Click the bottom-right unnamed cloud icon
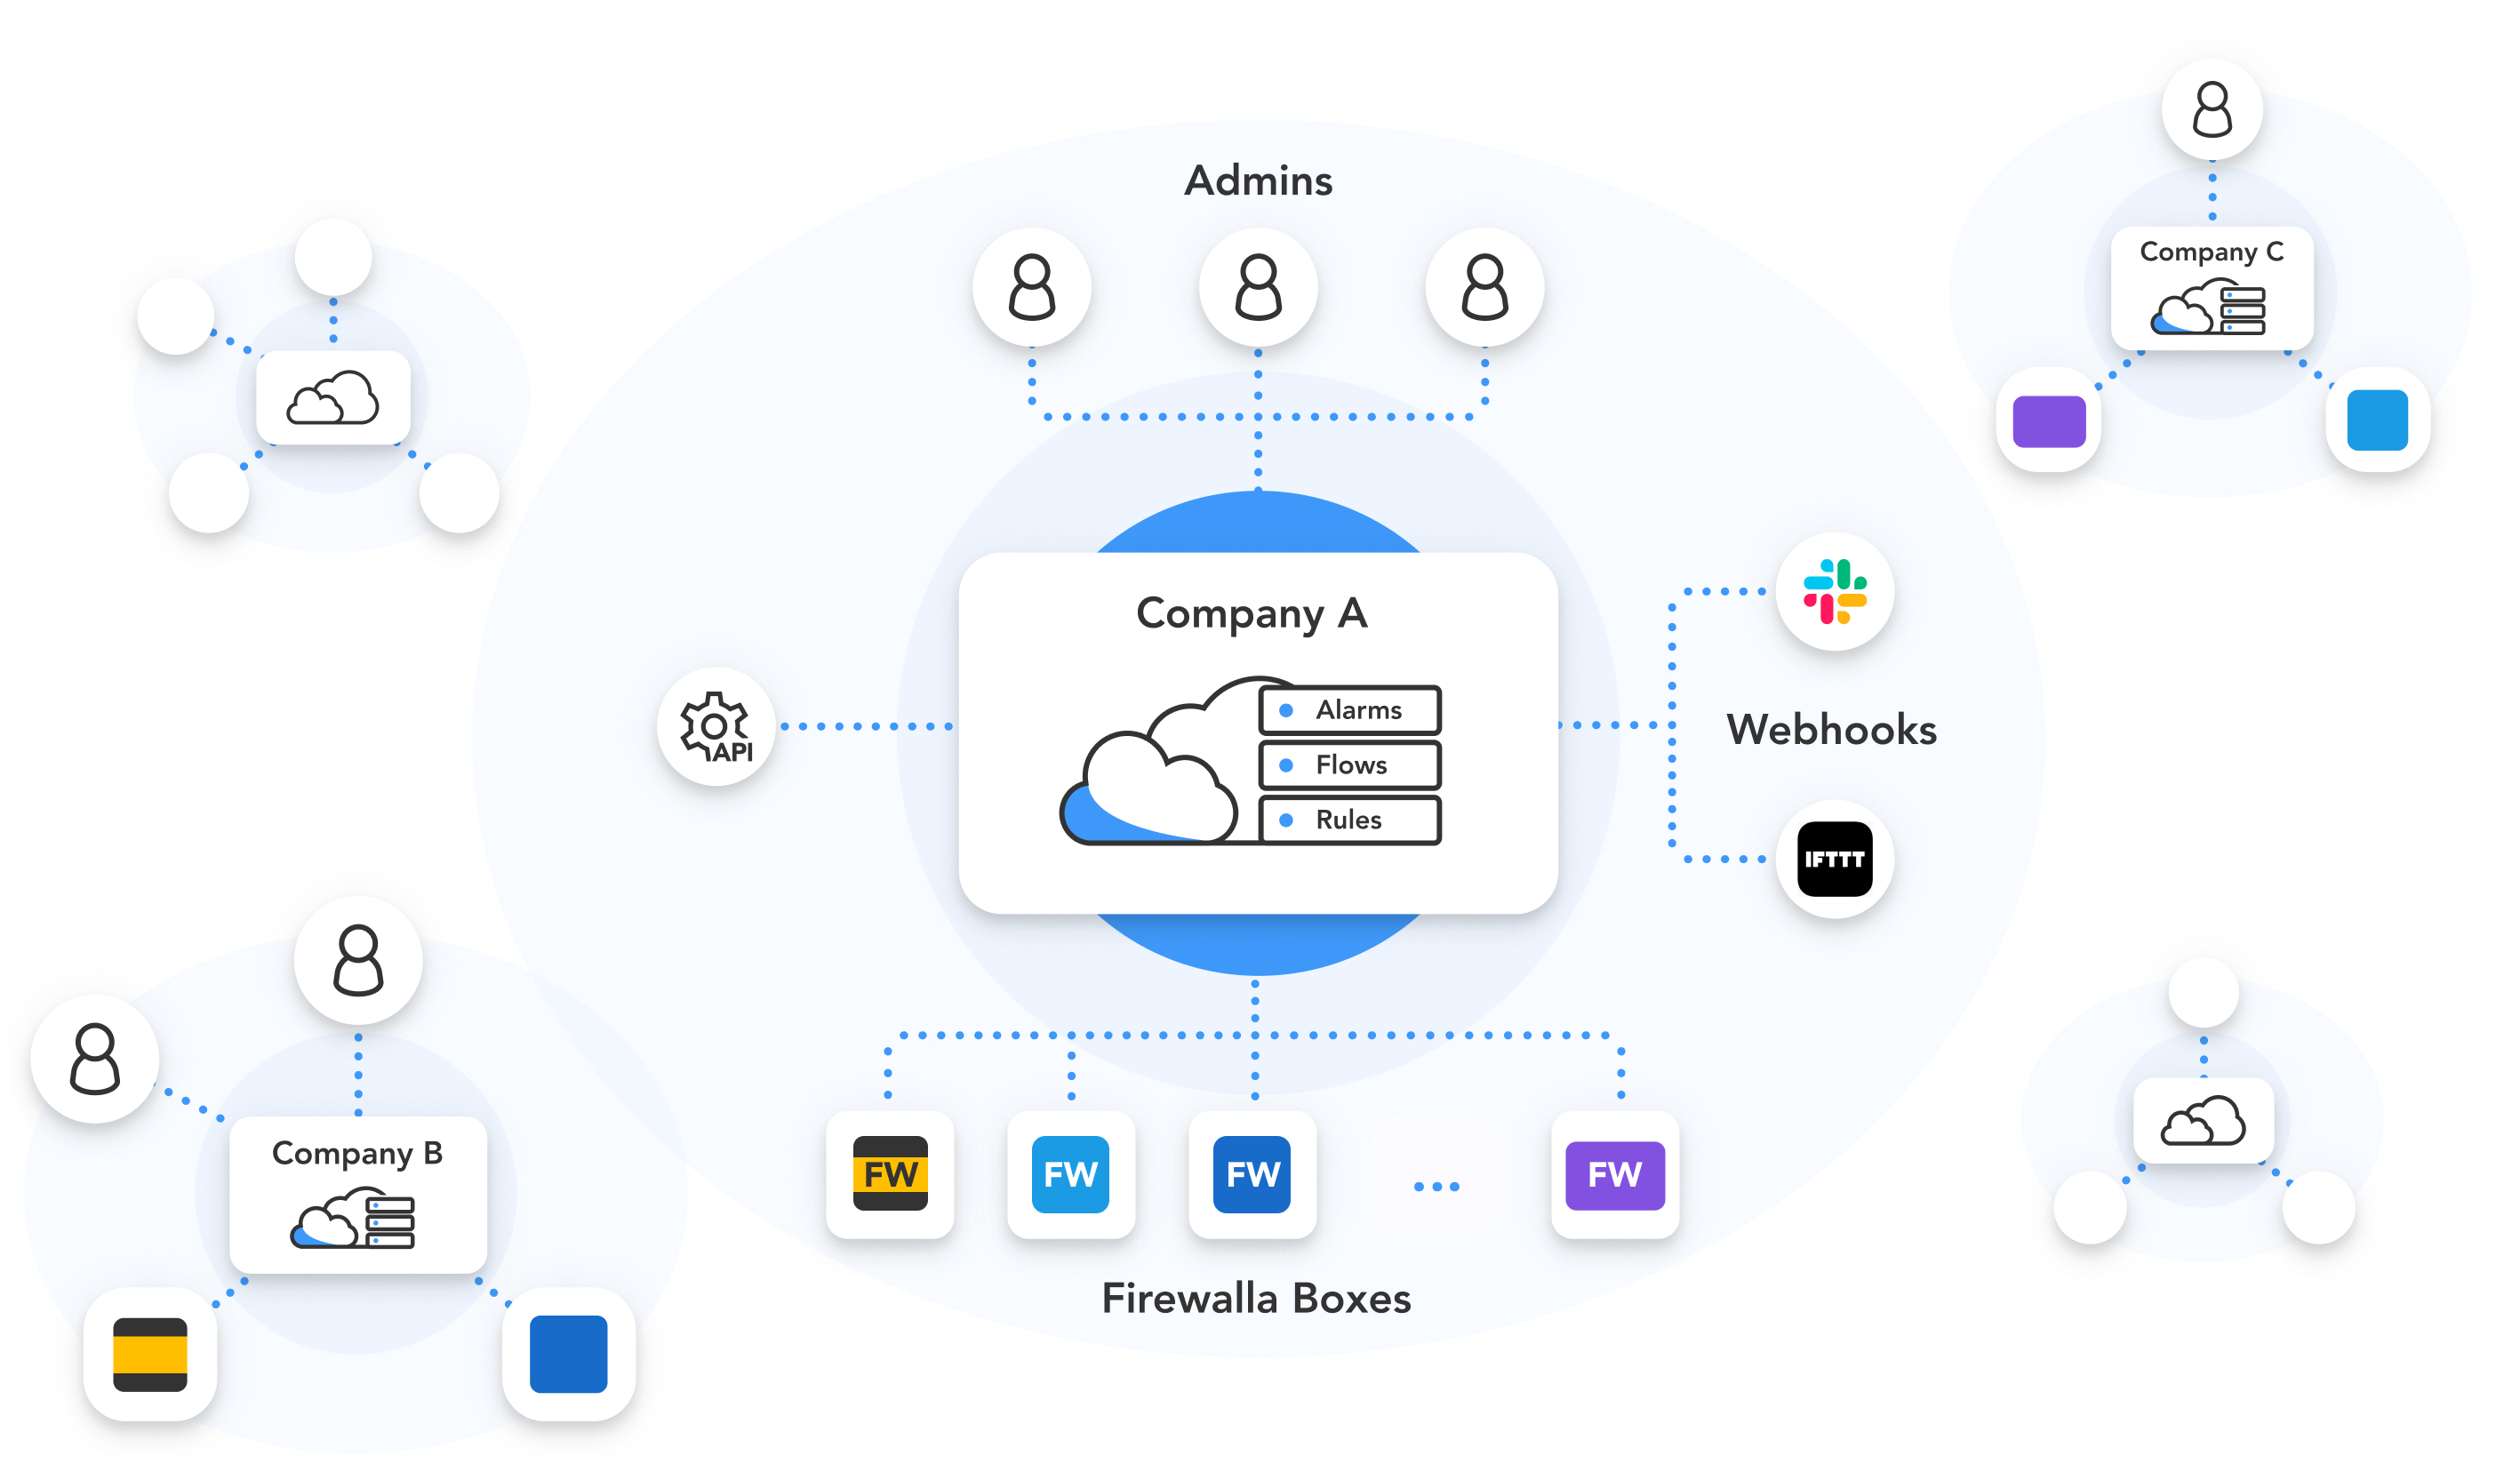 point(2203,1120)
